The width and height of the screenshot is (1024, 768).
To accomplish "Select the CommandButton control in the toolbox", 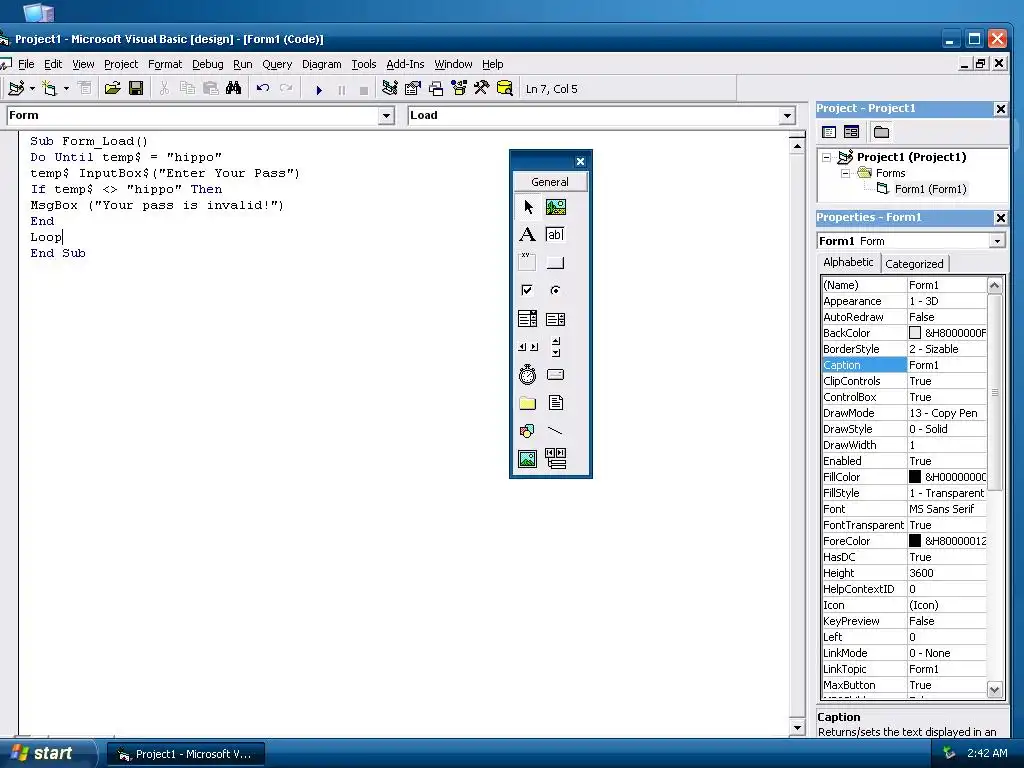I will tap(556, 263).
